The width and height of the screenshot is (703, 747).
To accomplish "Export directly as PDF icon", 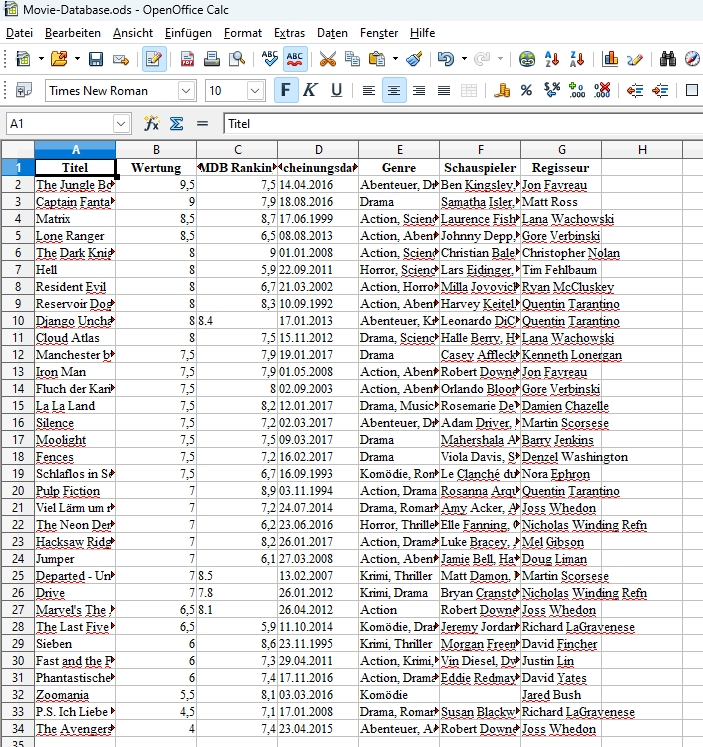I will pyautogui.click(x=187, y=59).
